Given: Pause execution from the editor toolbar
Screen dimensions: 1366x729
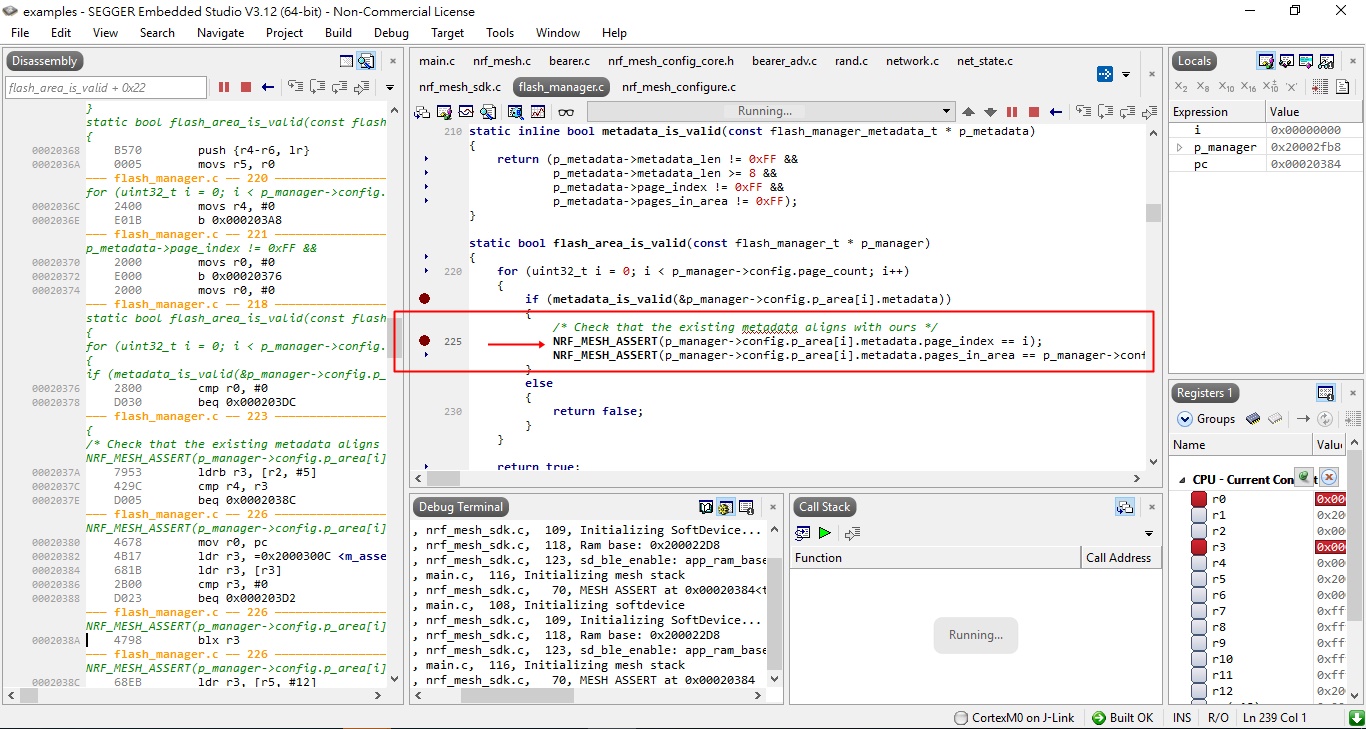Looking at the screenshot, I should point(1012,111).
